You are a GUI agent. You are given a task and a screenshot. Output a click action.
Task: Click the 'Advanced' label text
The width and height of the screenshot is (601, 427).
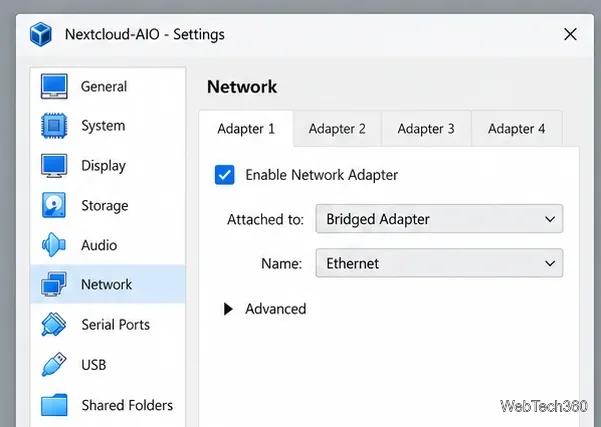pyautogui.click(x=276, y=309)
